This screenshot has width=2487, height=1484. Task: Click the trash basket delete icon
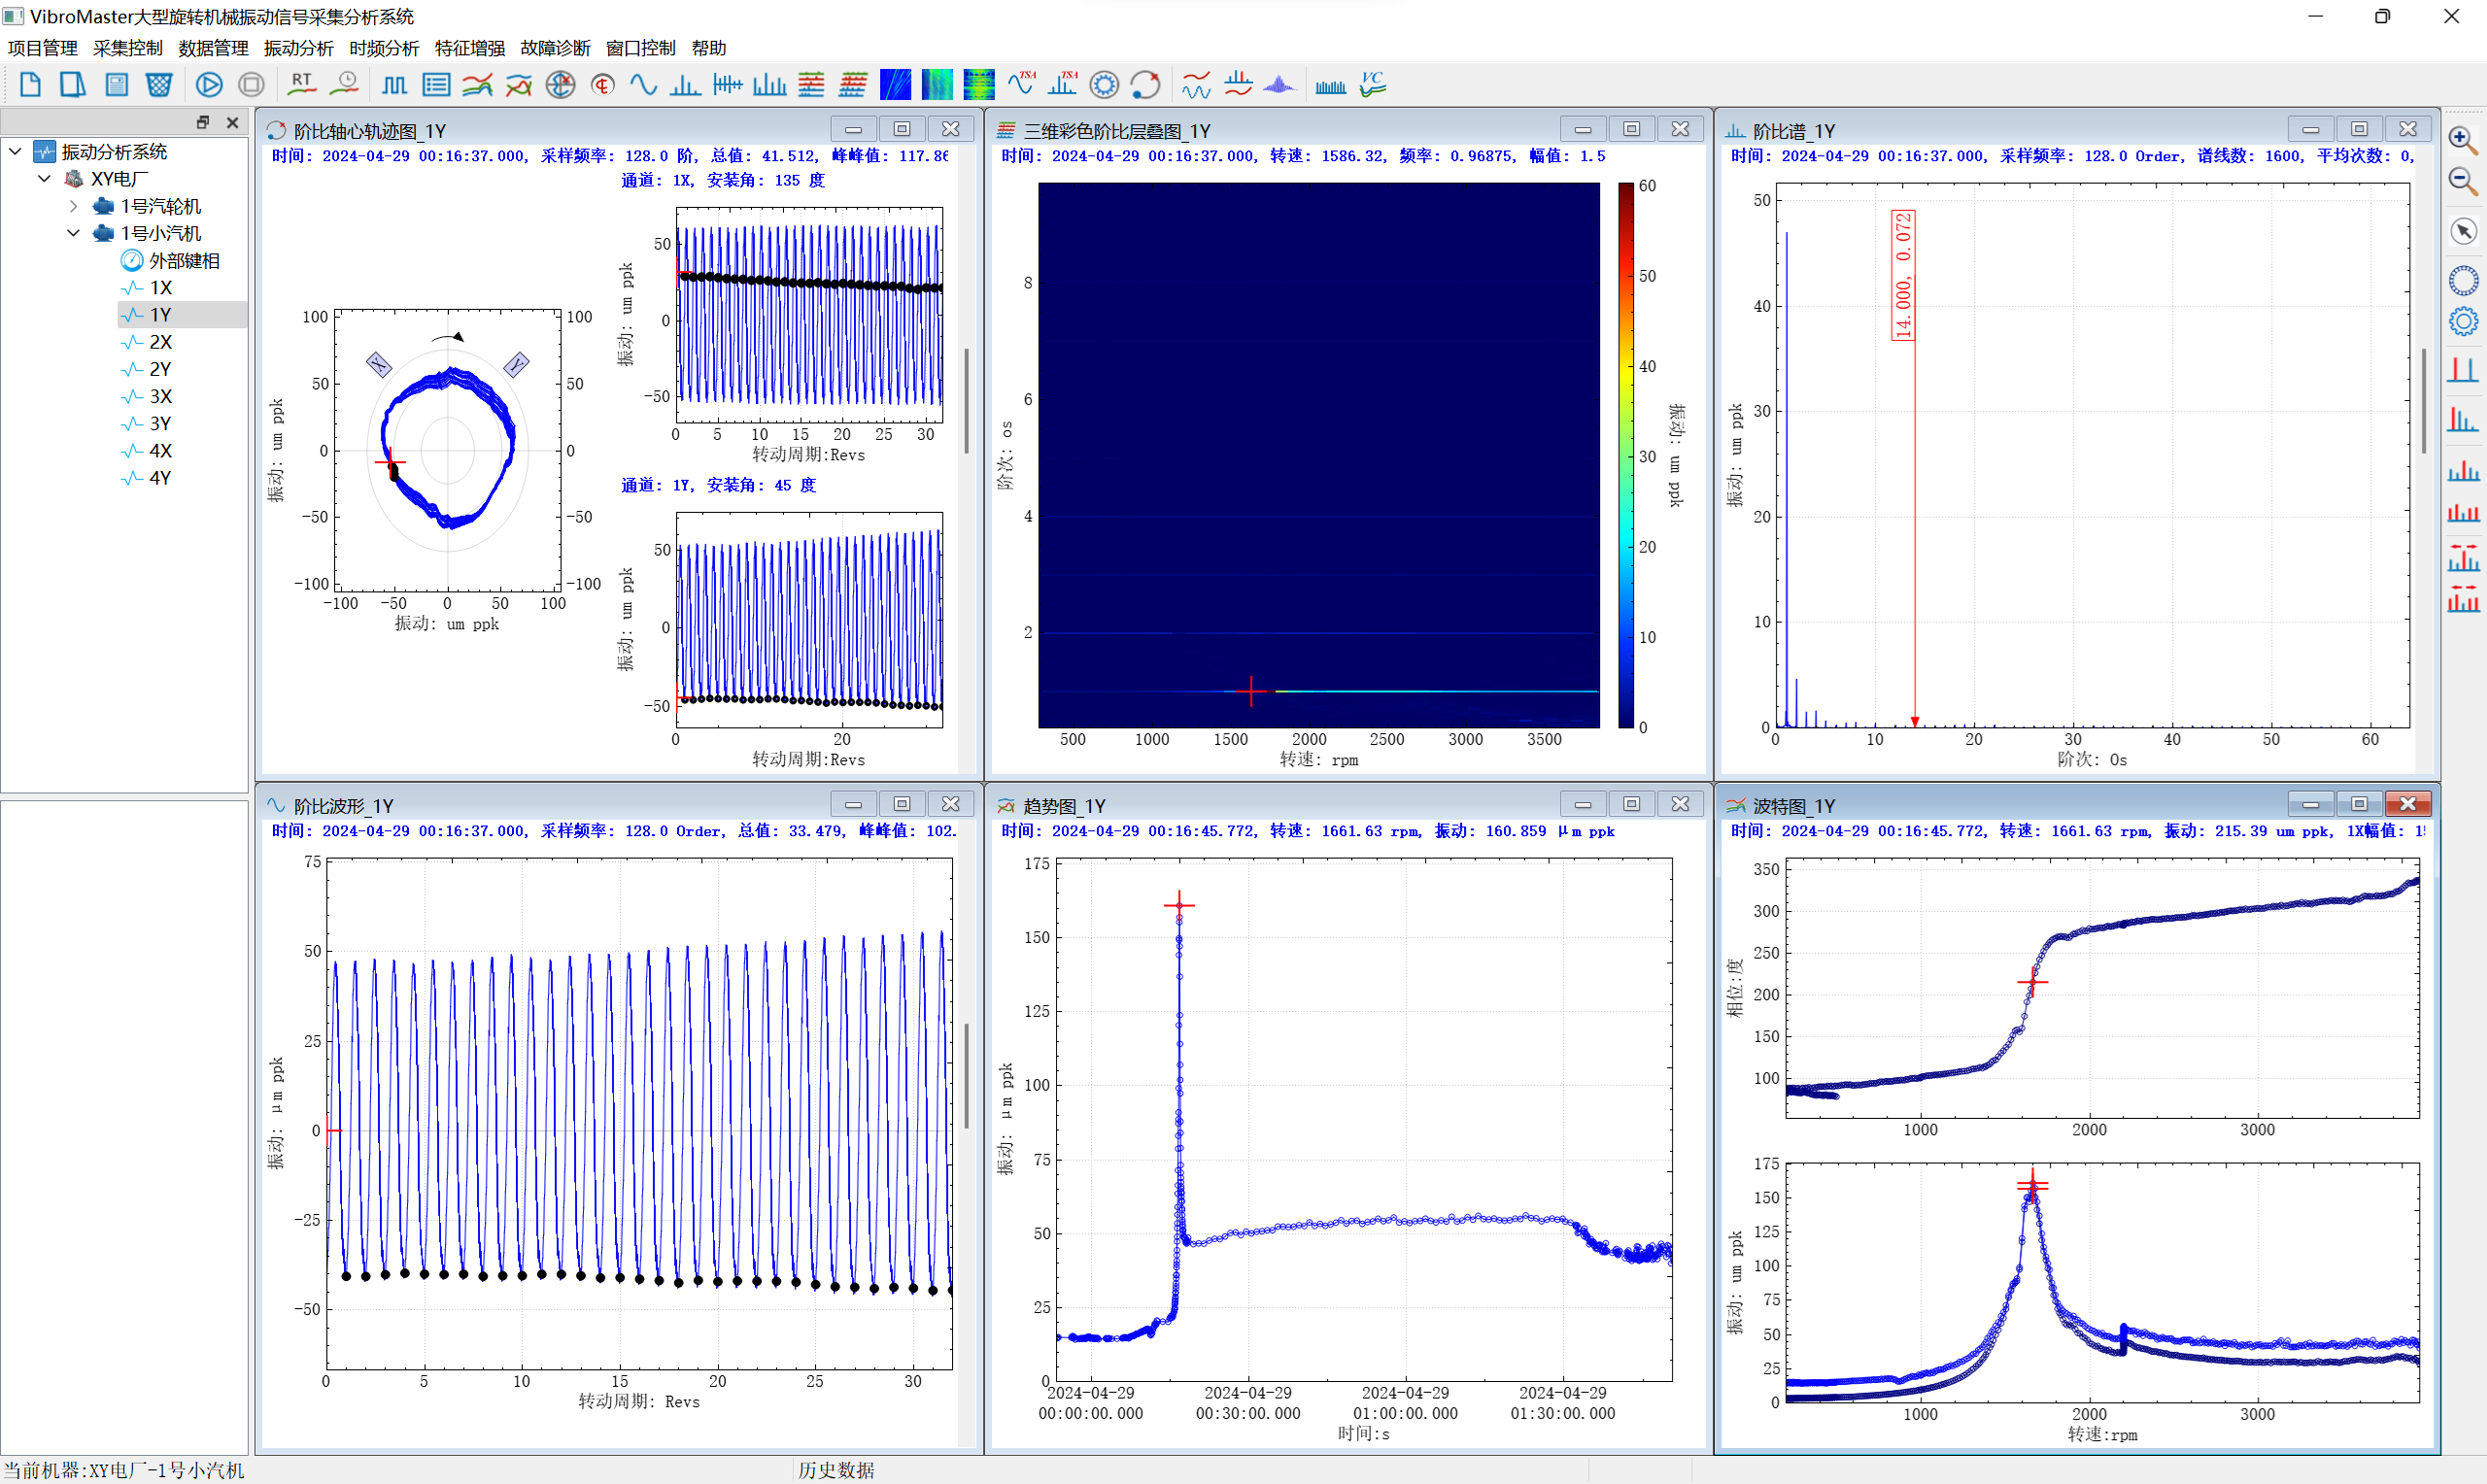click(159, 85)
